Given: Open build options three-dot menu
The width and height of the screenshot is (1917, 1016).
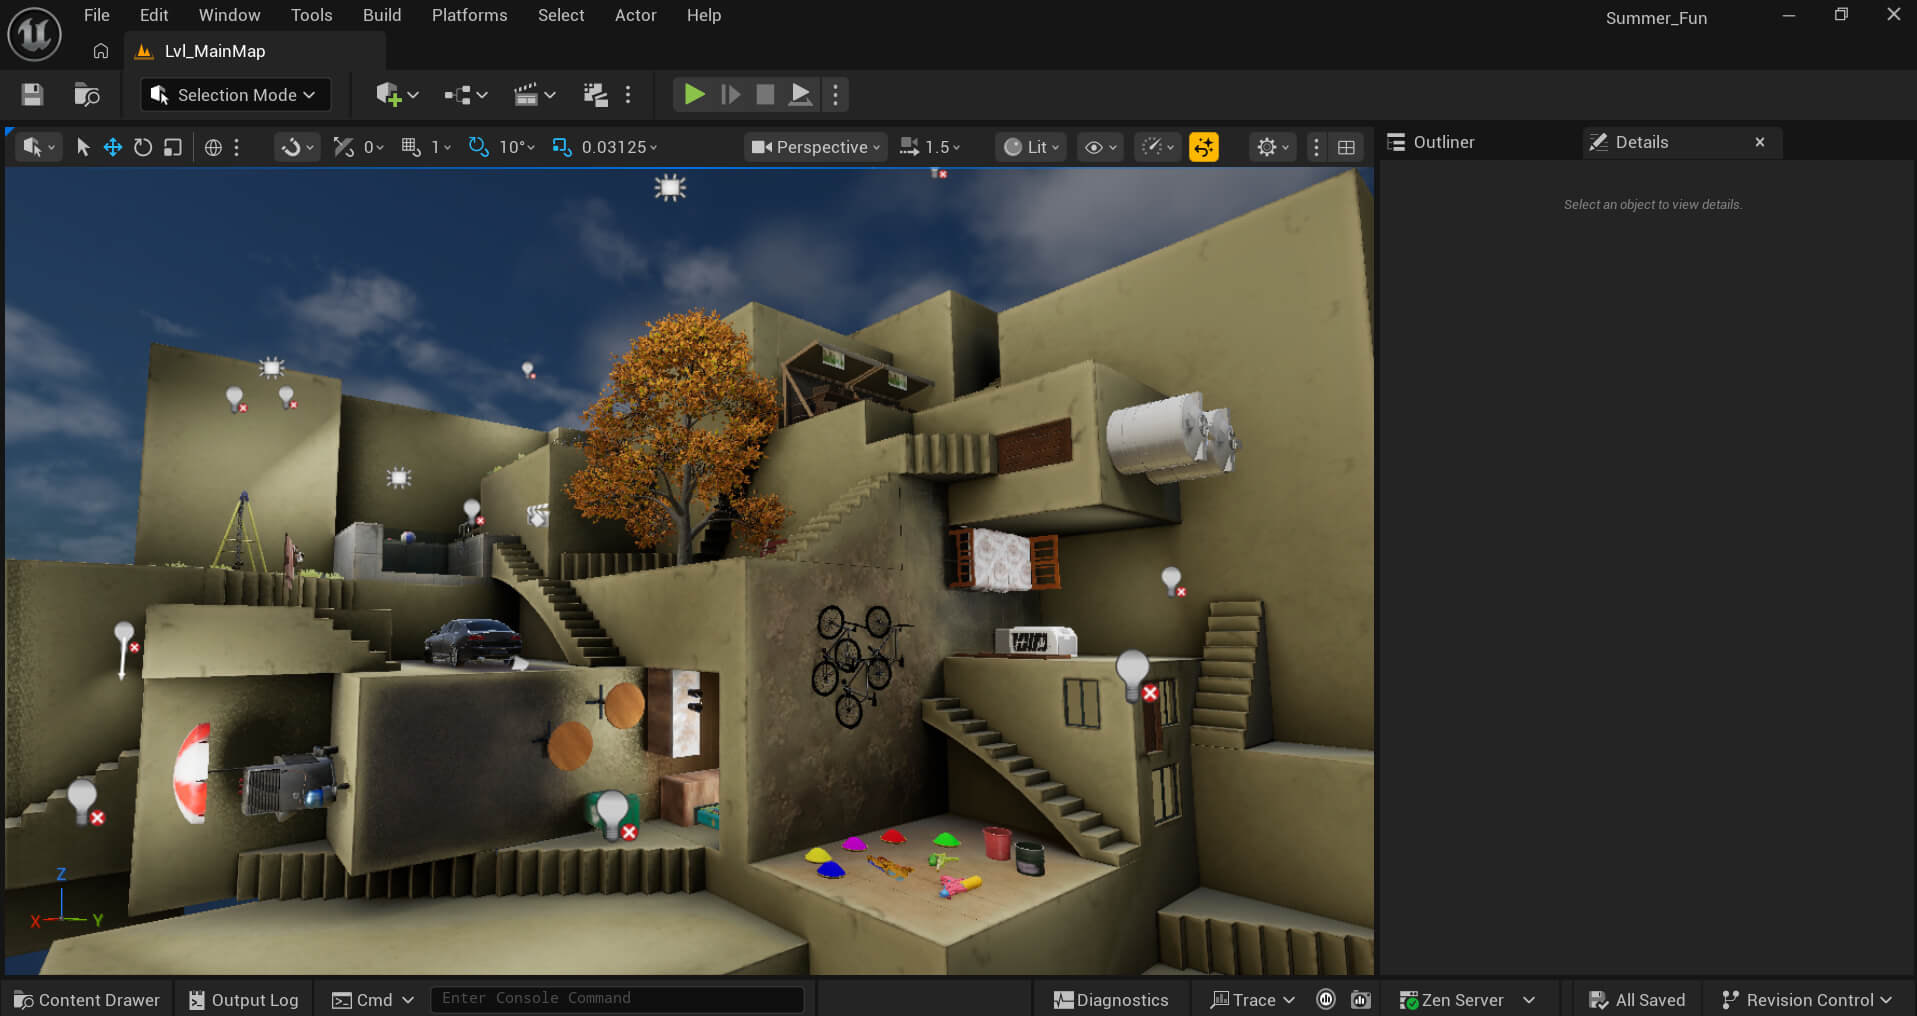Looking at the screenshot, I should pyautogui.click(x=628, y=95).
